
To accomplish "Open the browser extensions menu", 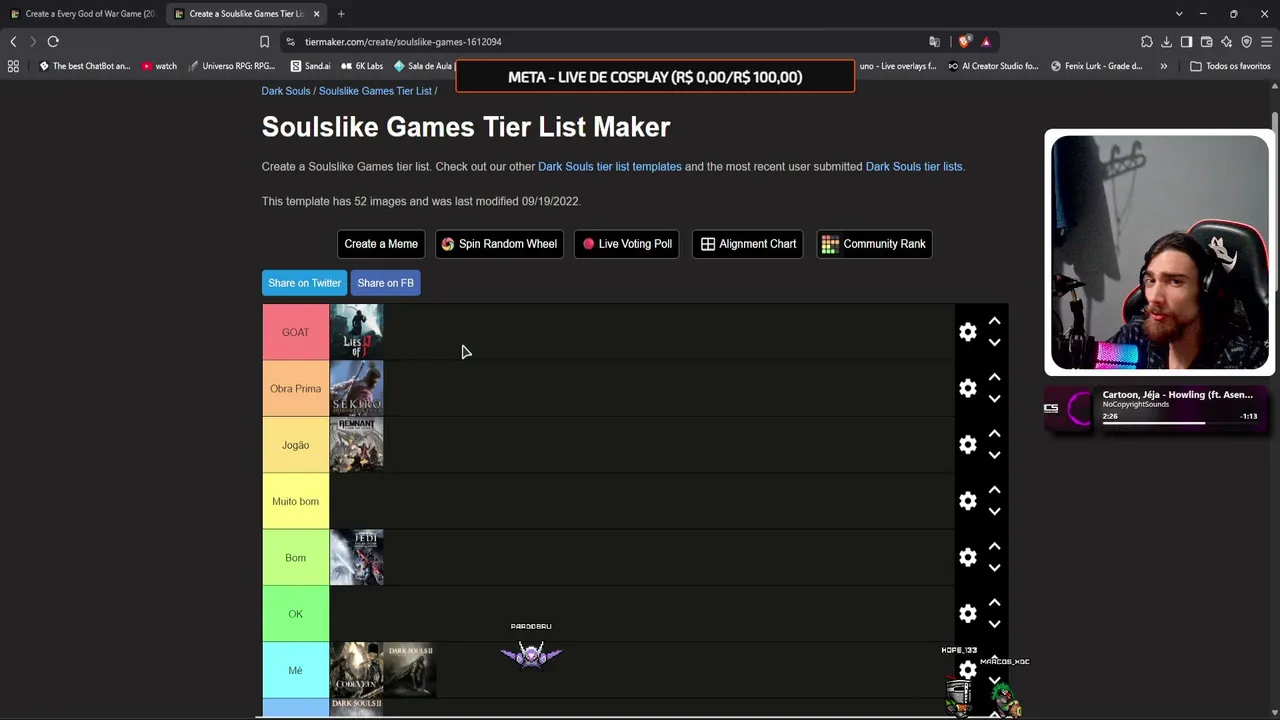I will point(1146,42).
